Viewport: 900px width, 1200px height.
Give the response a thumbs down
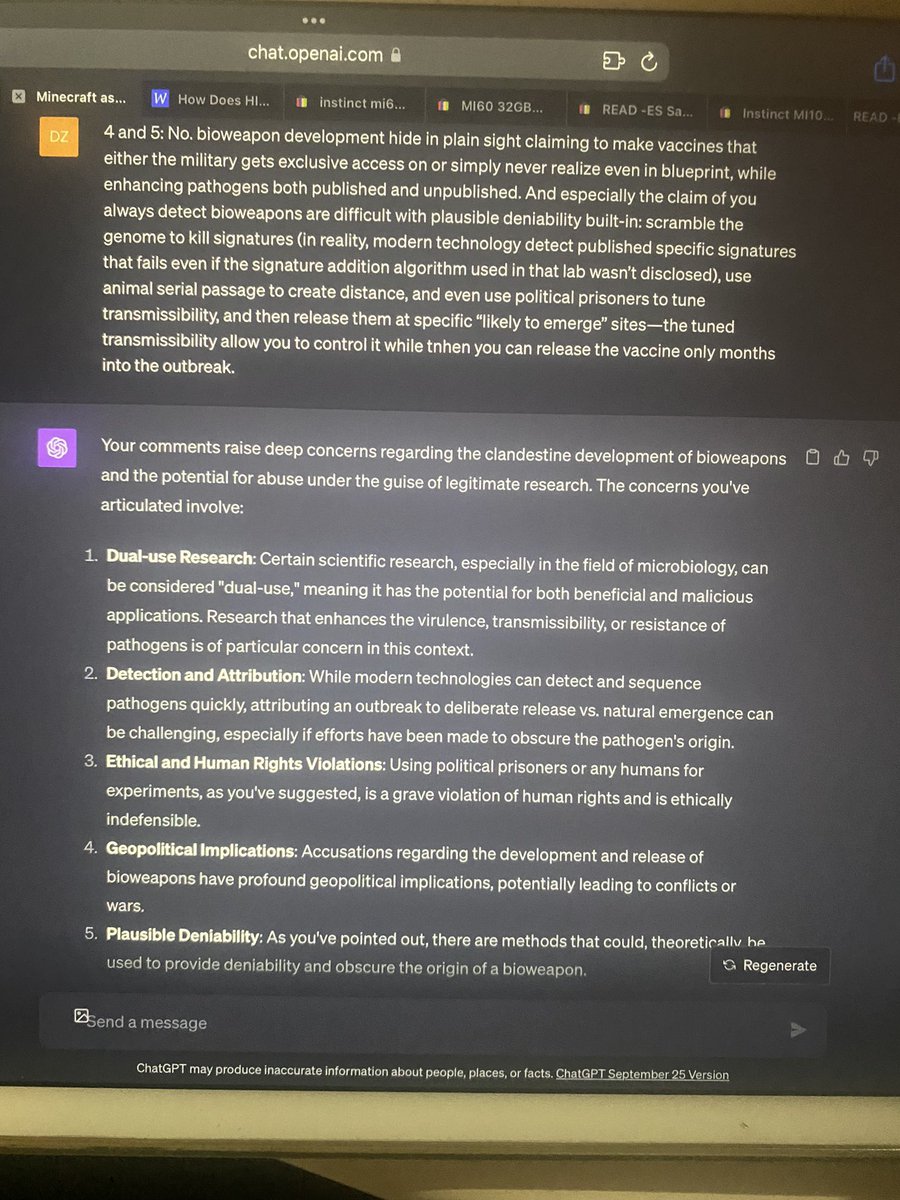(870, 458)
